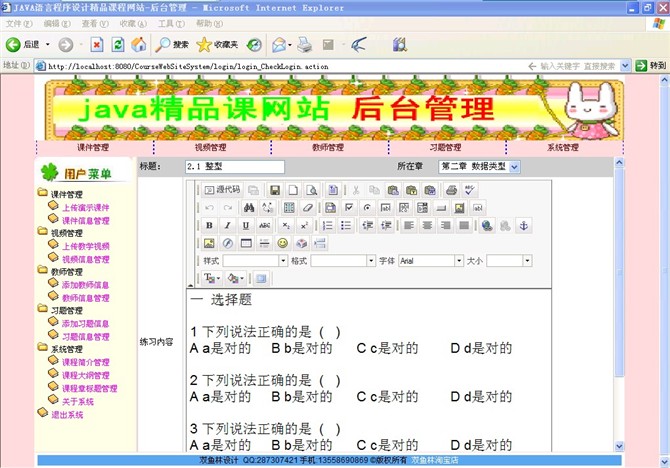Open the background color picker
The width and height of the screenshot is (670, 468).
235,279
